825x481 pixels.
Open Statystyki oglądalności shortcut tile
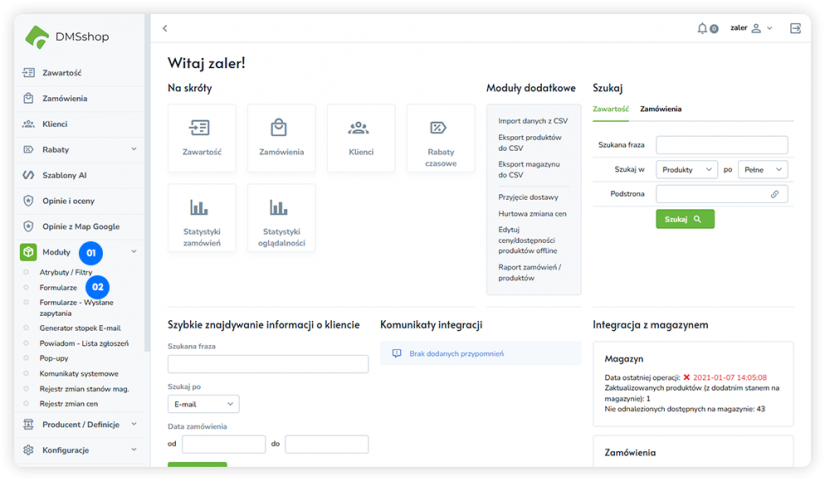click(281, 217)
